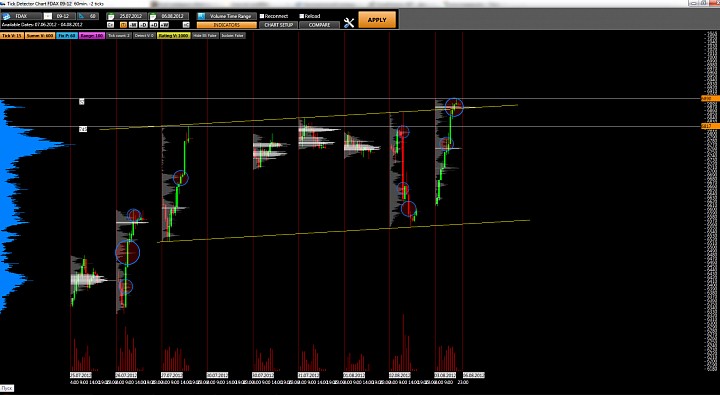This screenshot has width=720, height=395.
Task: Switch to the INDICATORS tab
Action: click(x=227, y=25)
